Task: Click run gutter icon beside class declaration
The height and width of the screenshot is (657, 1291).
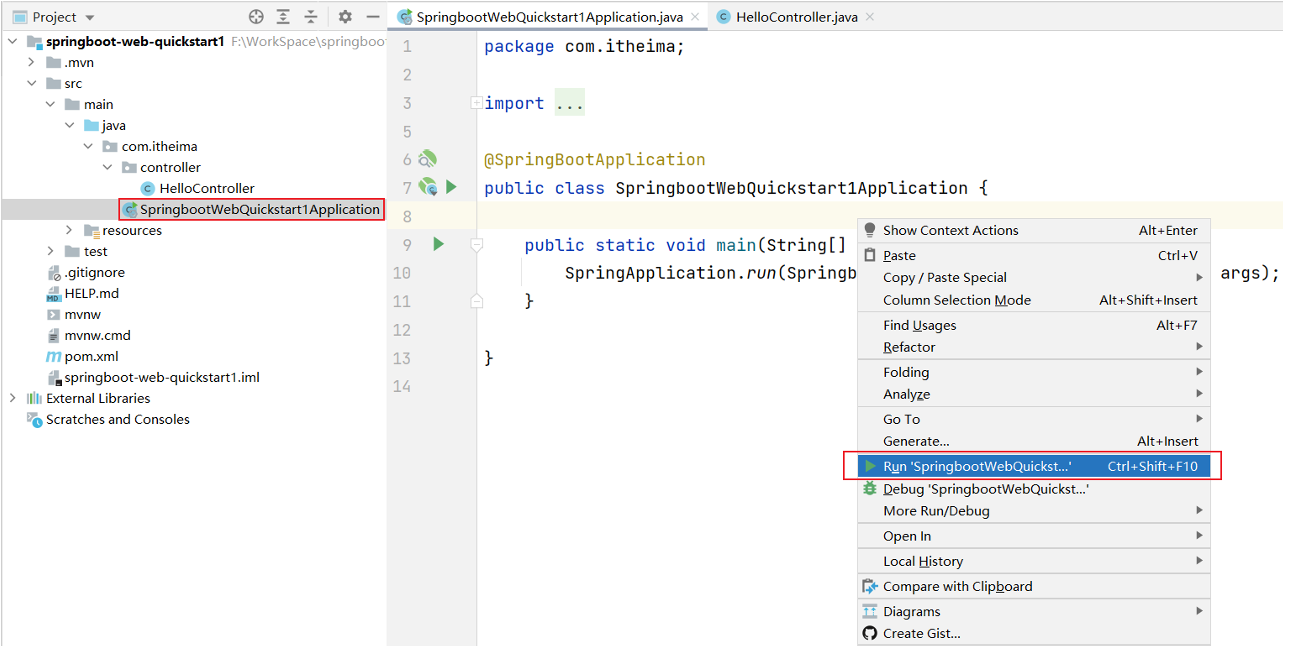Action: 451,186
